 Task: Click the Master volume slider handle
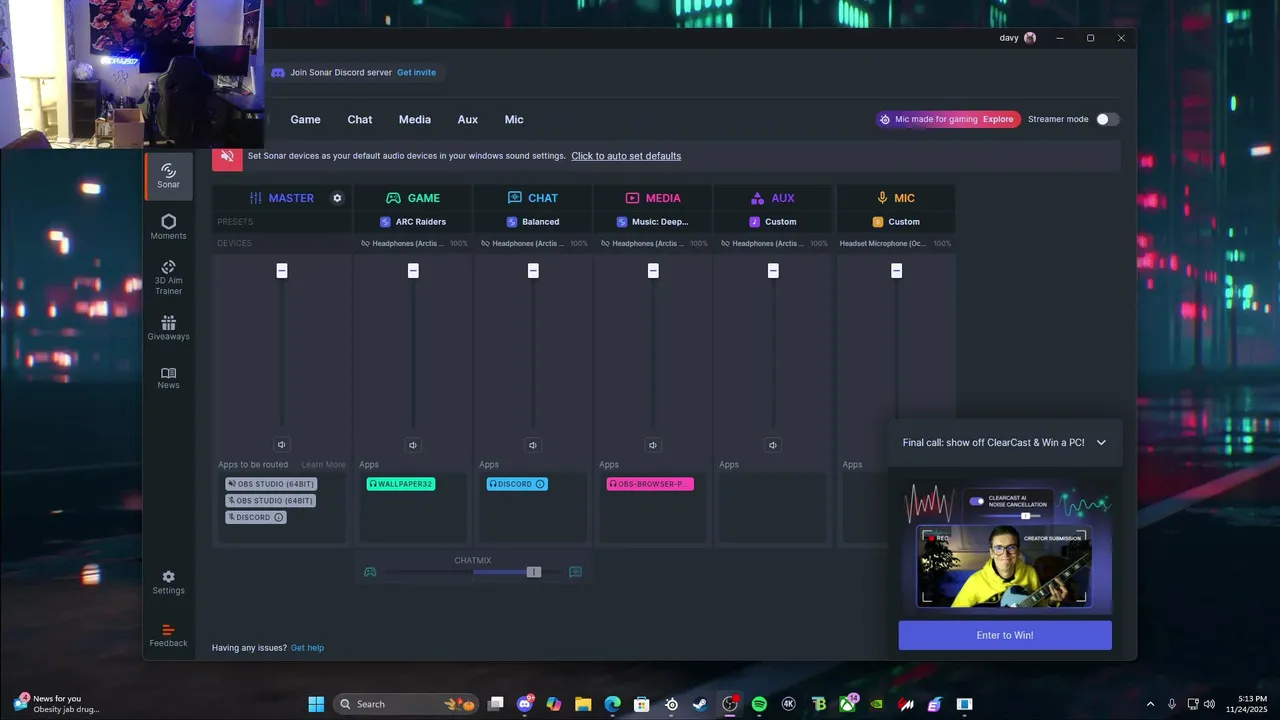pos(282,271)
